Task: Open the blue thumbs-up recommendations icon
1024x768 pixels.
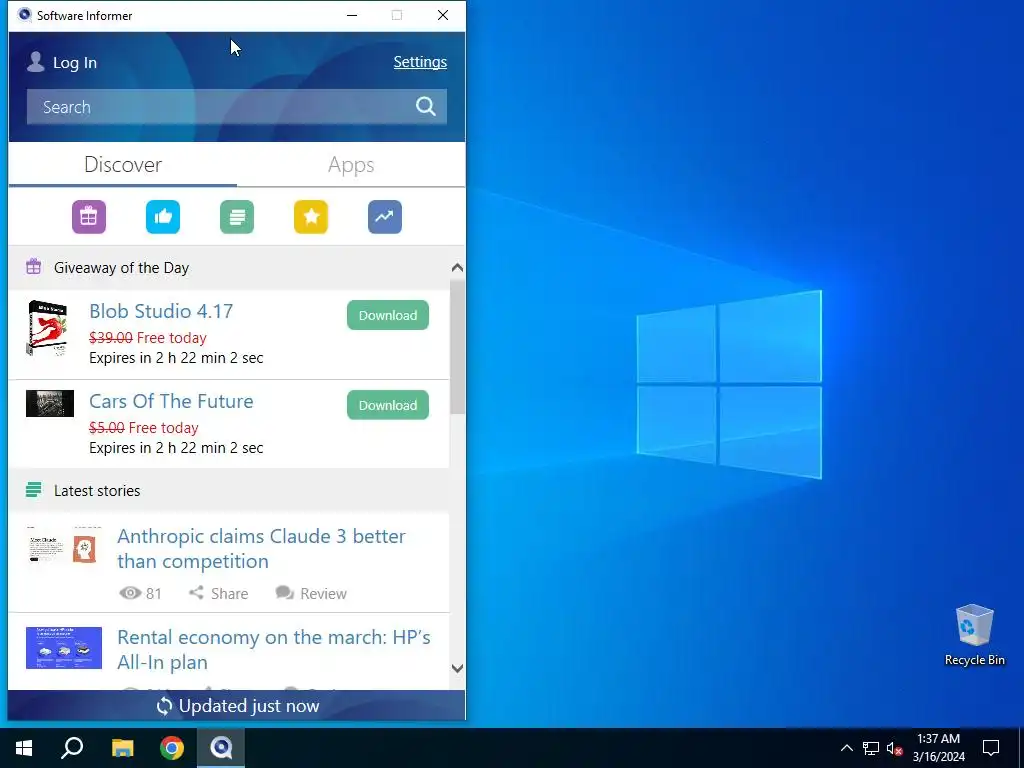Action: point(163,217)
